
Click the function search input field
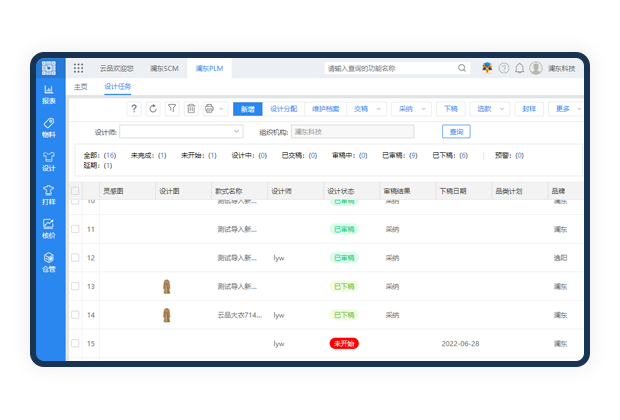390,68
